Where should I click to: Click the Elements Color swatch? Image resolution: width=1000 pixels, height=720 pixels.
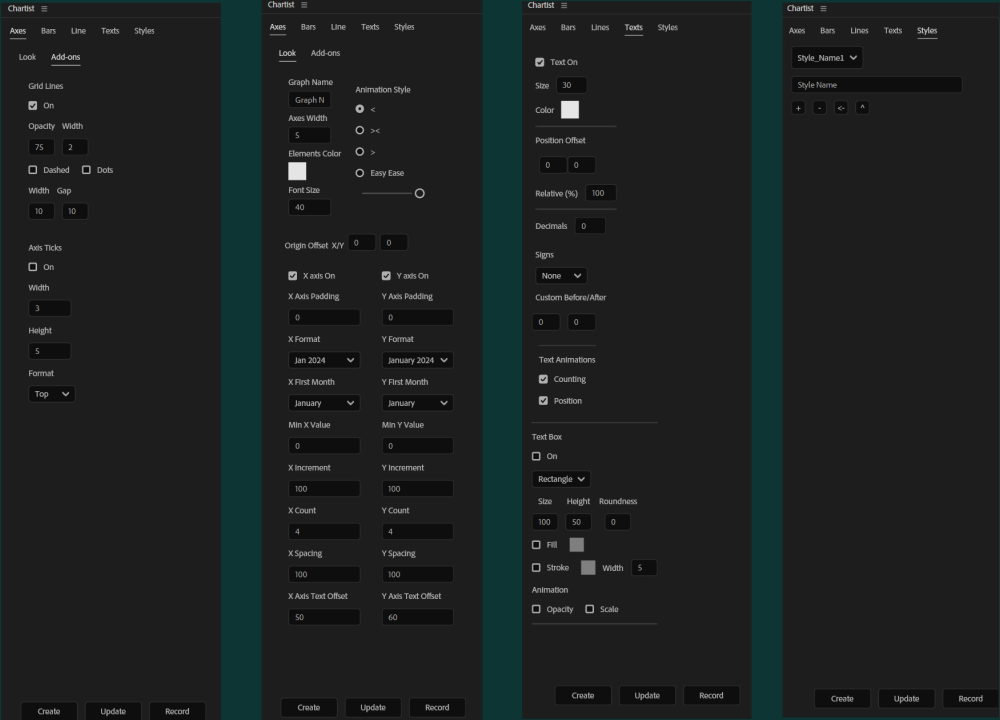pos(297,171)
